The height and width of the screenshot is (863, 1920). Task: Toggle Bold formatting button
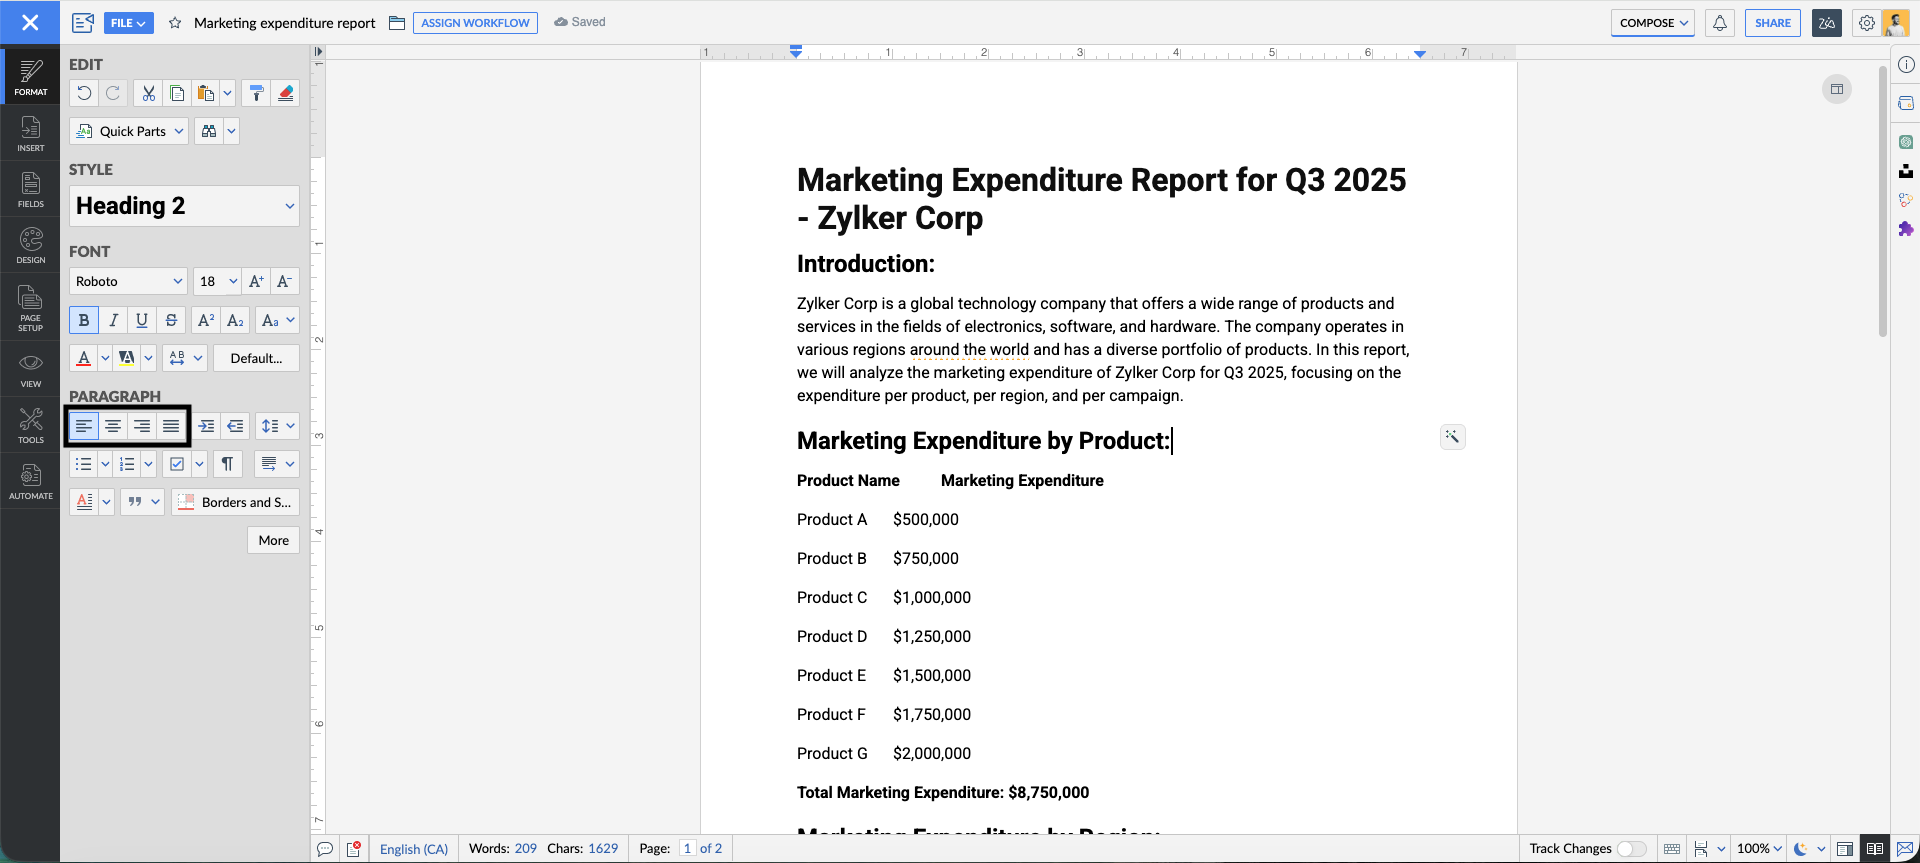coord(84,320)
